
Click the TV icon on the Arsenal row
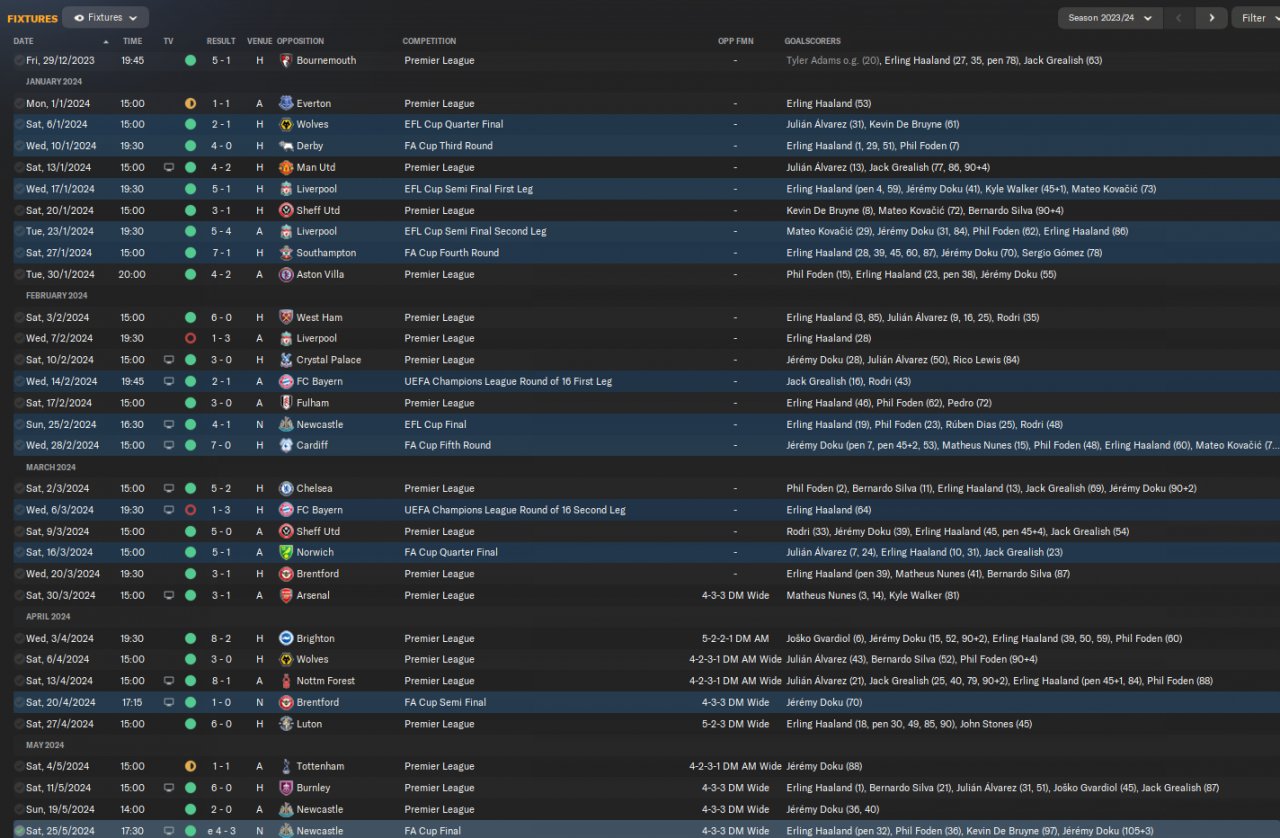168,596
